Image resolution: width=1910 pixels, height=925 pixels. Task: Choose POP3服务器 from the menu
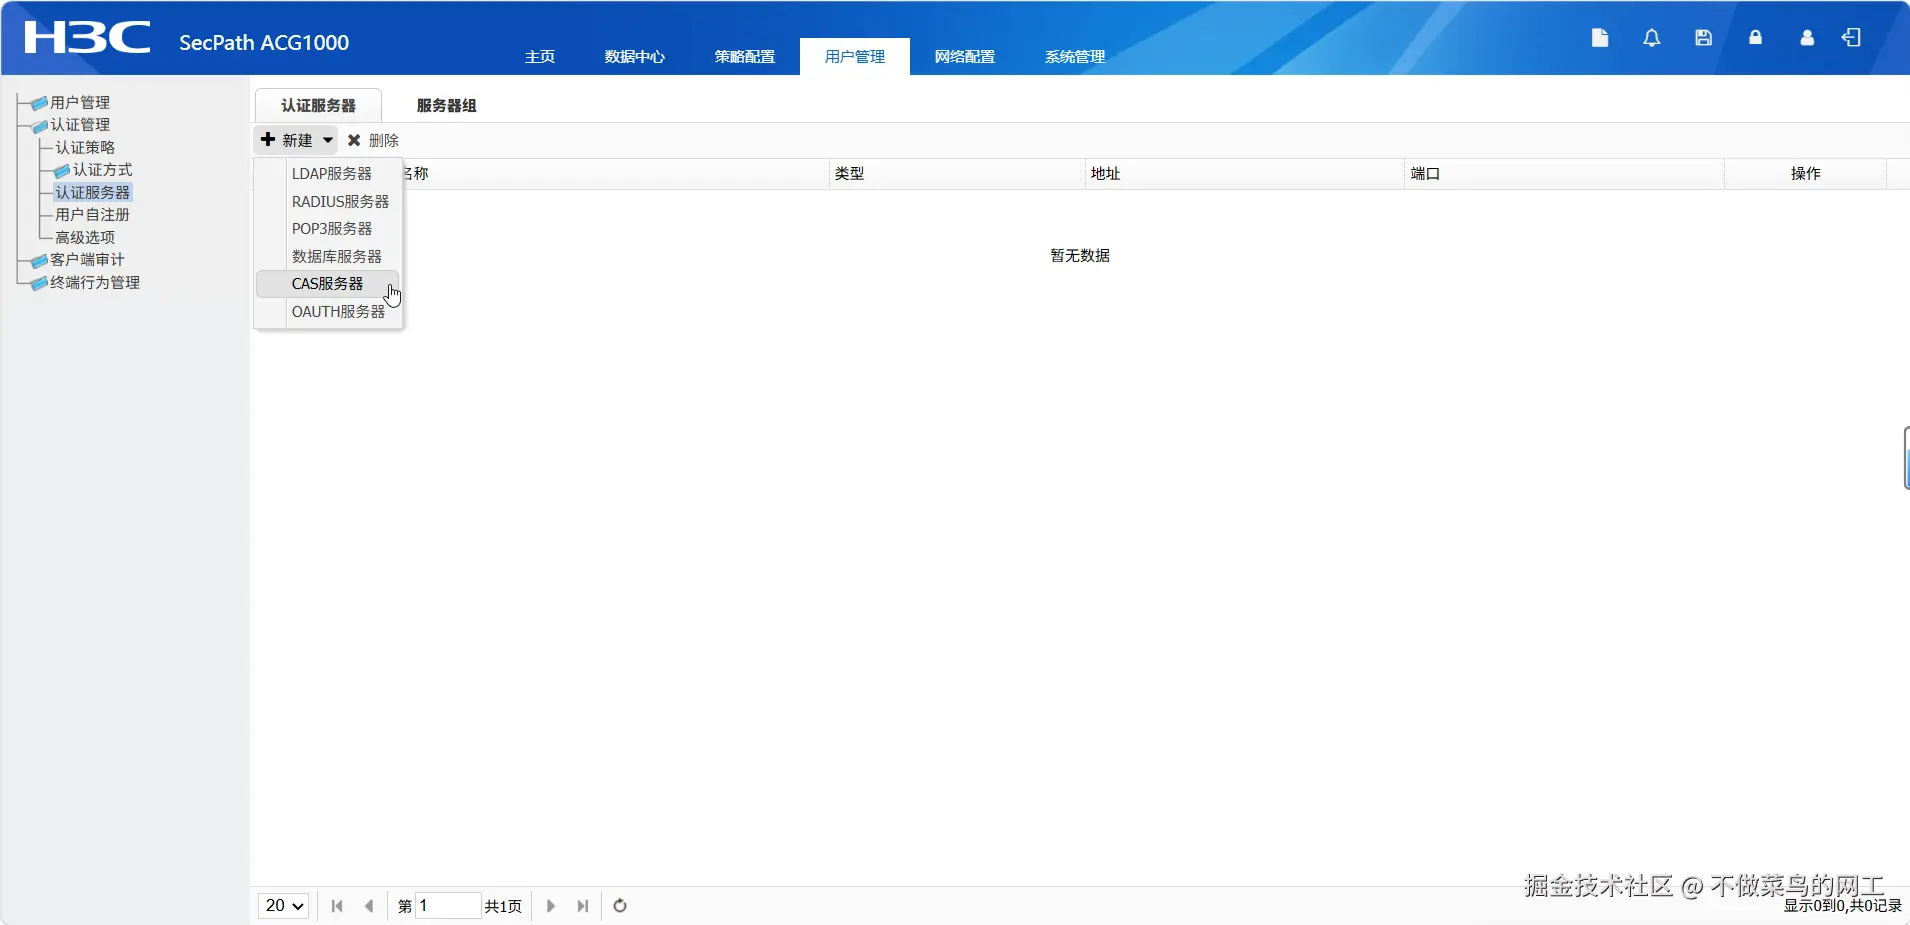coord(328,228)
